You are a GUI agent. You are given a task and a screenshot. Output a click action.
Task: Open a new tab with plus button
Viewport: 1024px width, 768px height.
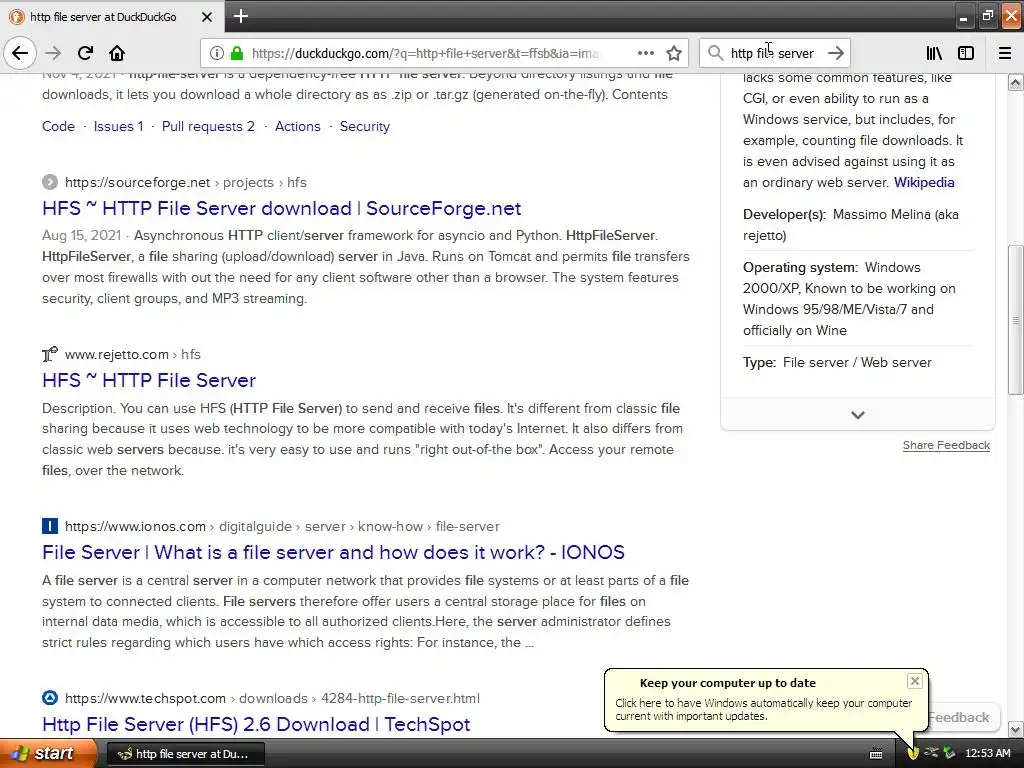pyautogui.click(x=240, y=16)
